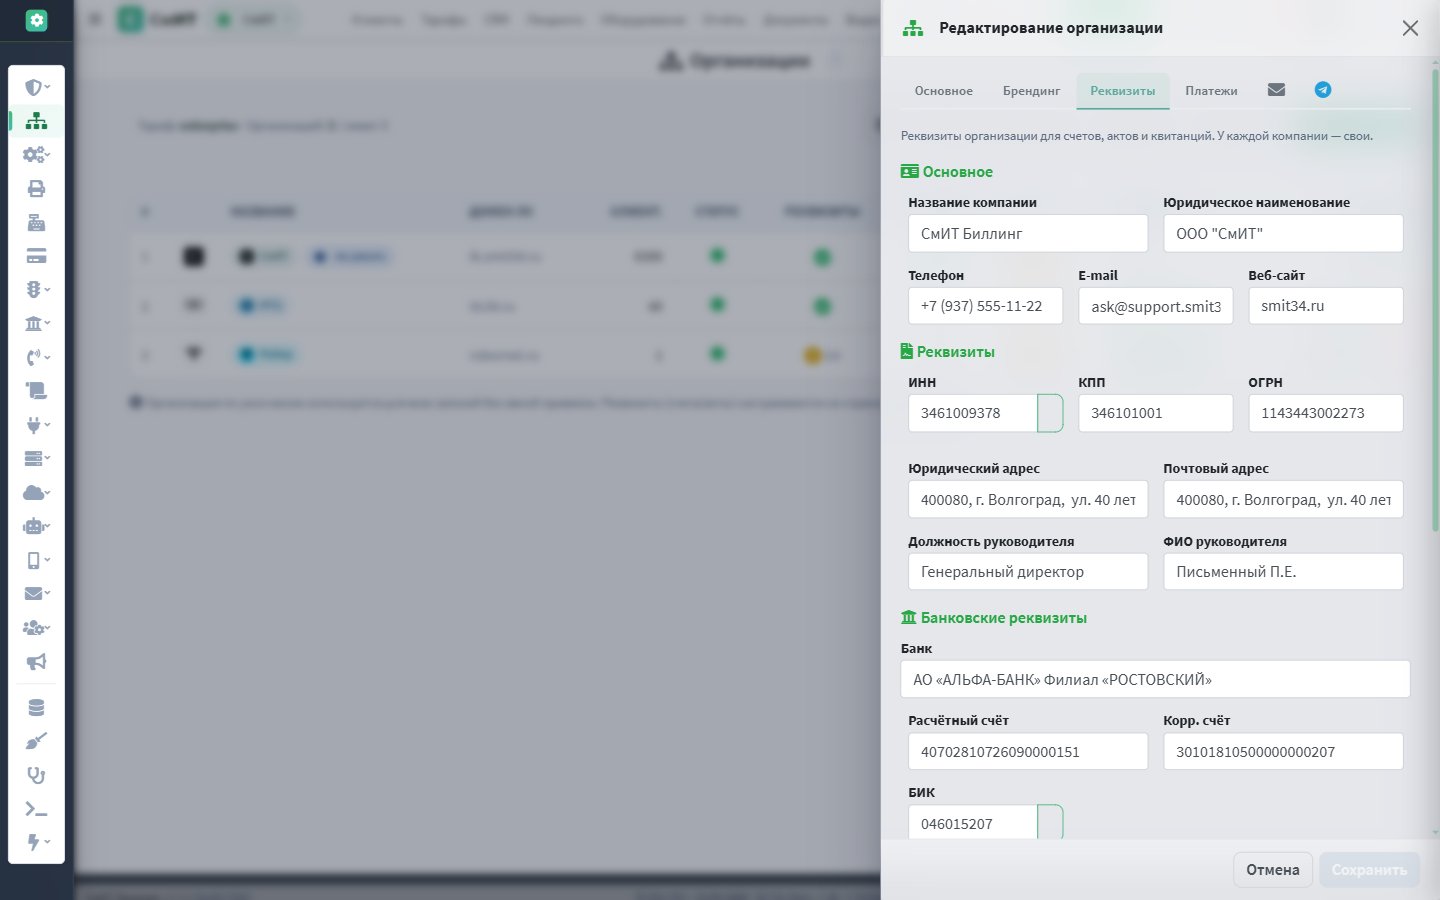Screen dimensions: 1440x900
Task: Click the Должность руководителя field
Action: (1028, 572)
